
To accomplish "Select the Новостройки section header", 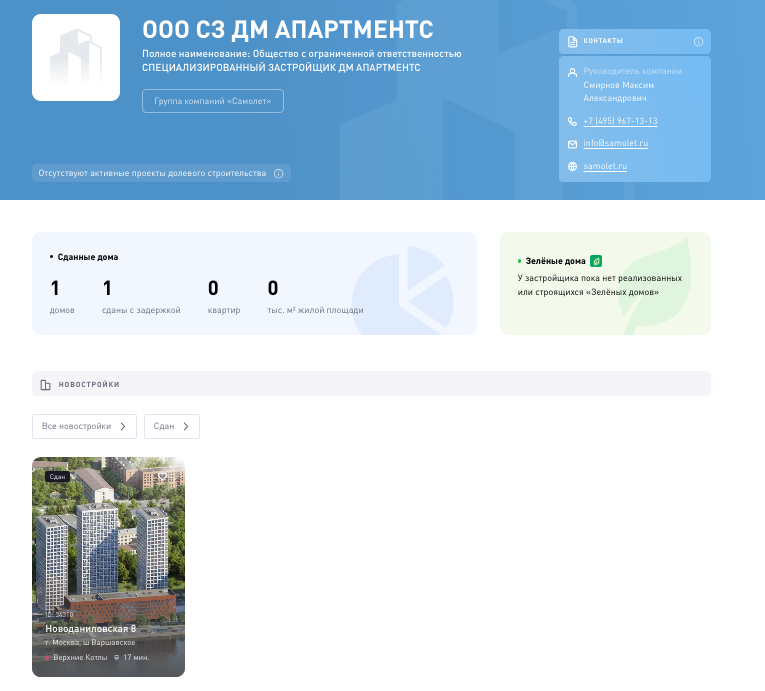I will (x=371, y=384).
